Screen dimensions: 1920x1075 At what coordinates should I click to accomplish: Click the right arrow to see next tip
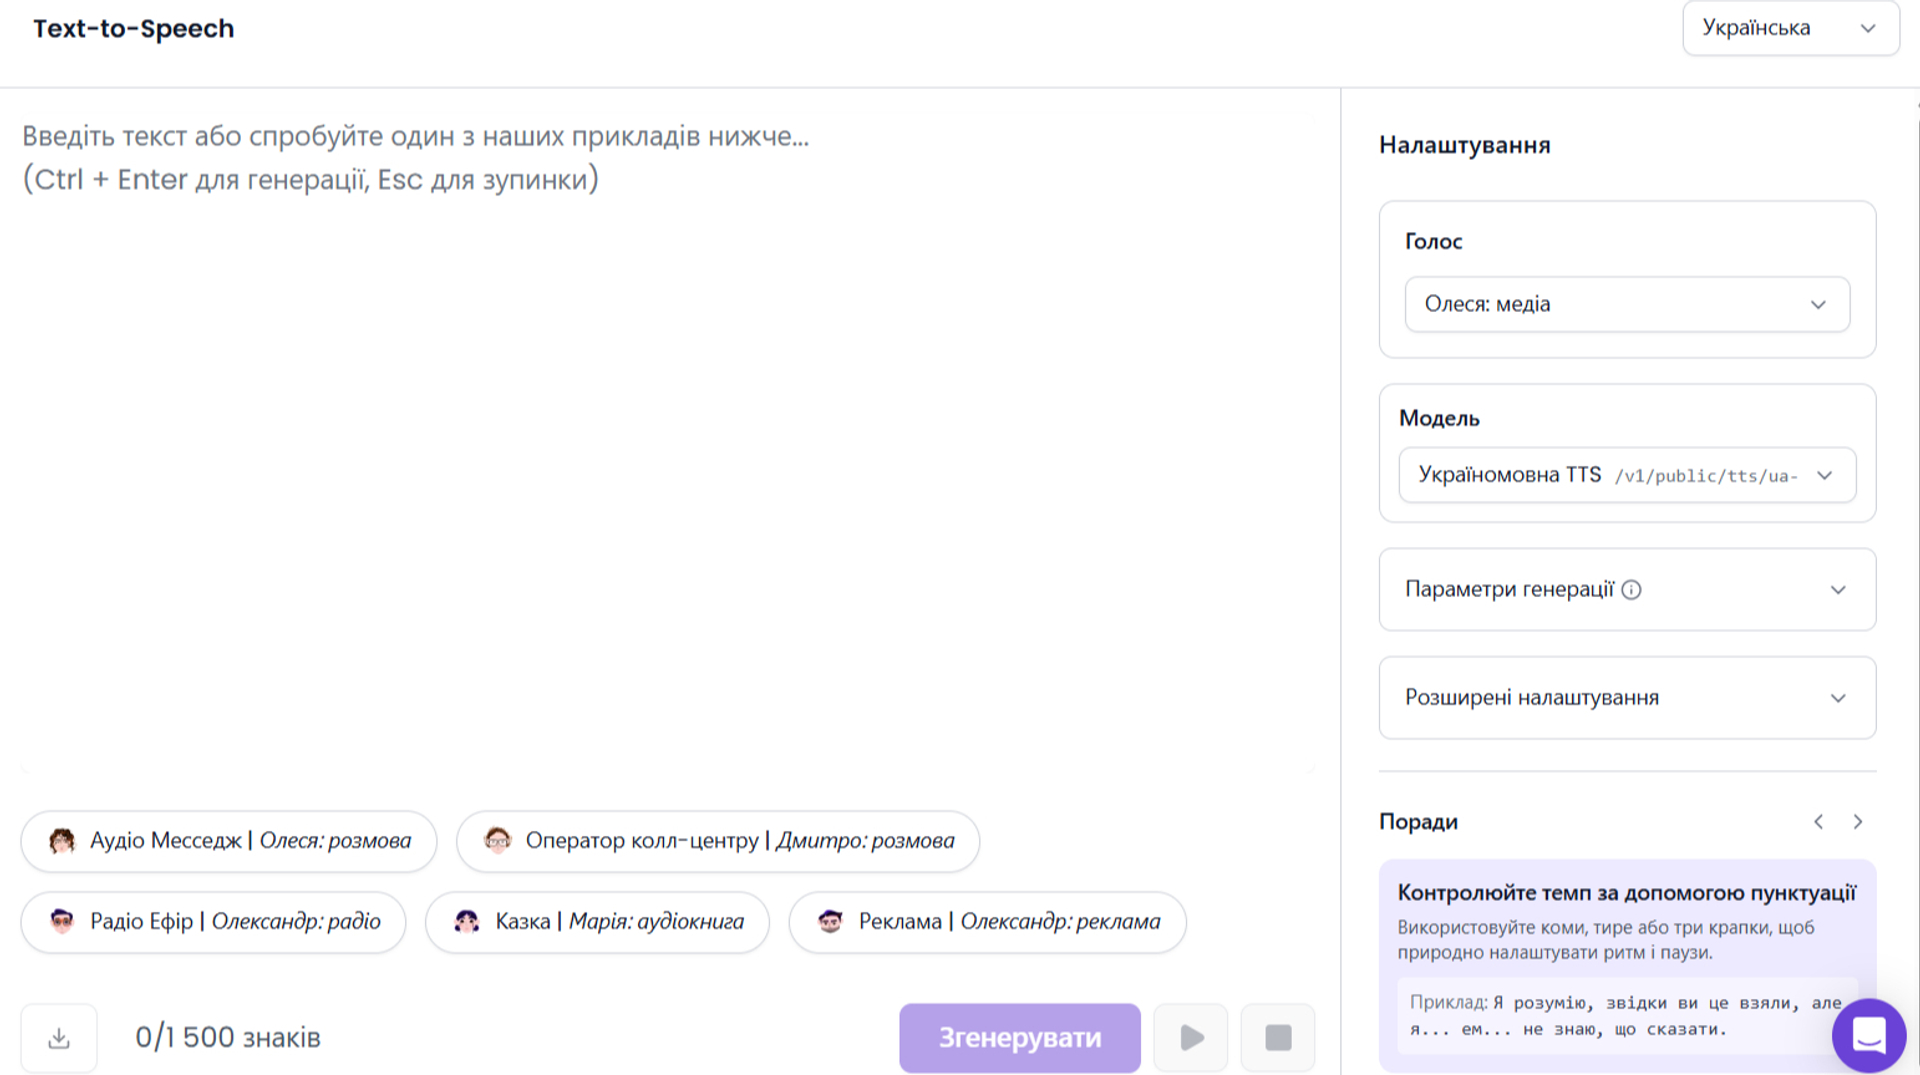pos(1858,821)
